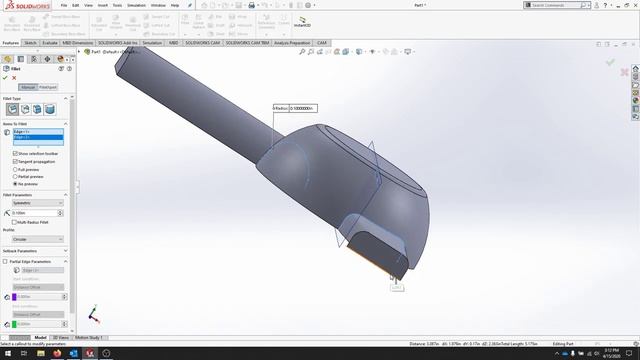Select Constant Size Fillet type

[x=12, y=109]
